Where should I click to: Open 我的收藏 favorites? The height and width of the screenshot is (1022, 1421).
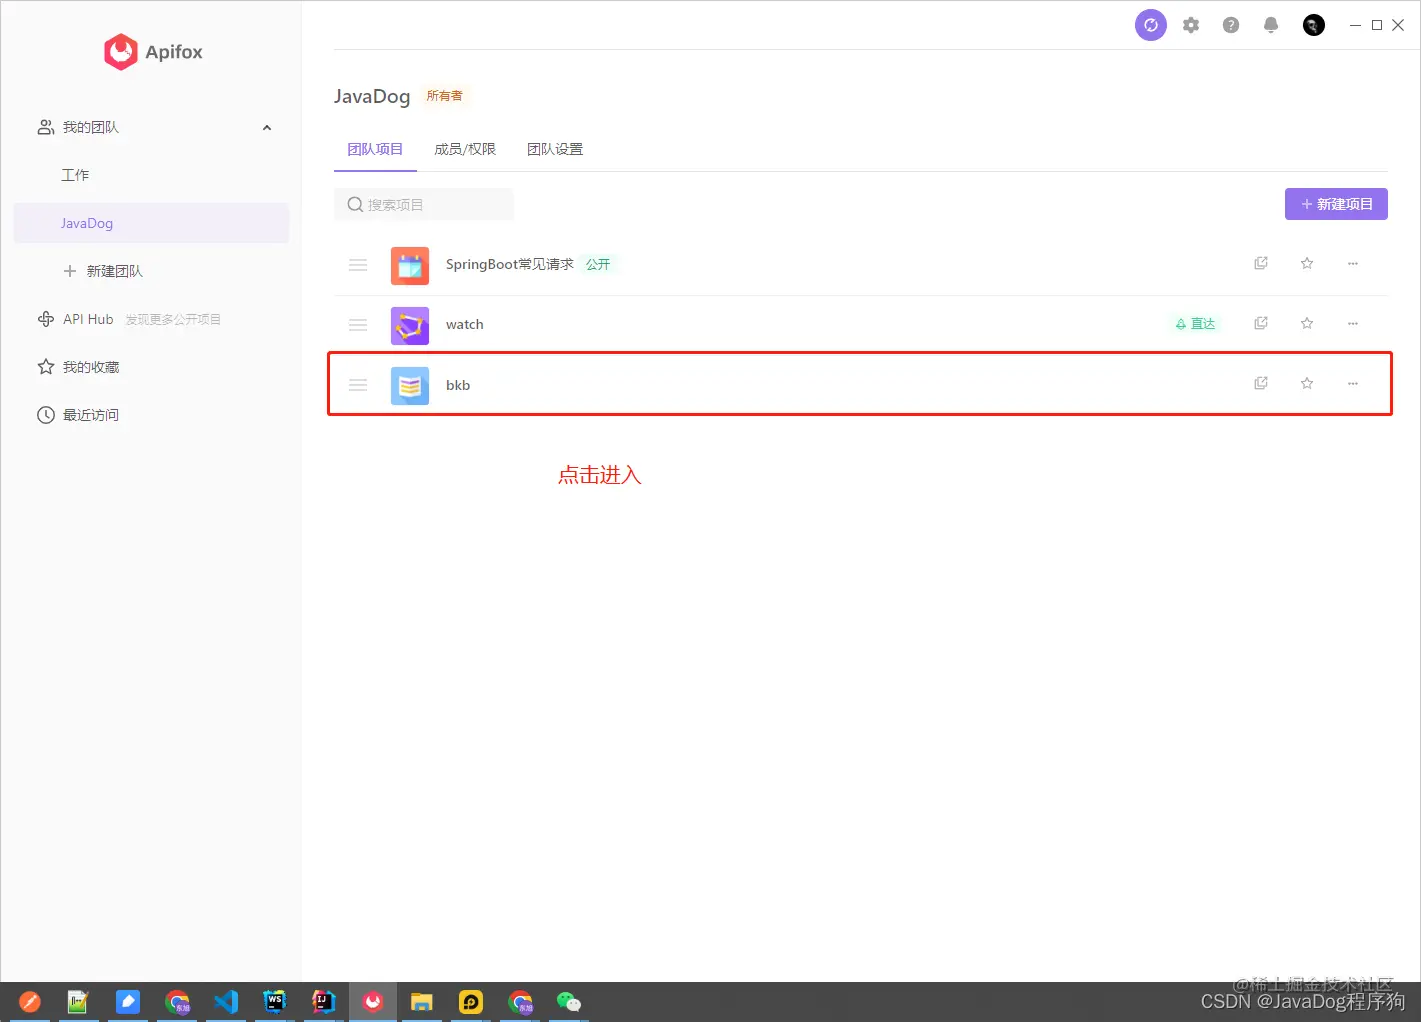tap(91, 367)
